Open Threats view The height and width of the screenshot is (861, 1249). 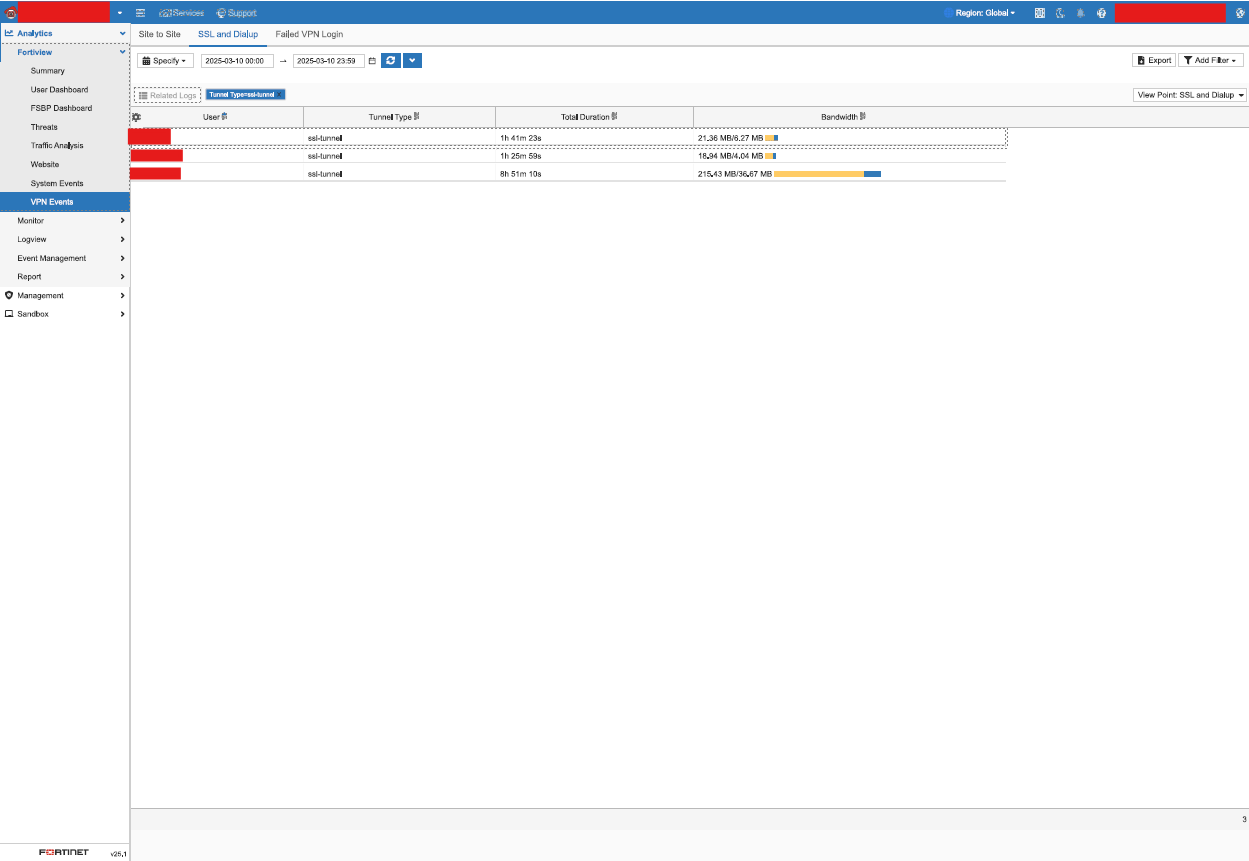coord(44,127)
